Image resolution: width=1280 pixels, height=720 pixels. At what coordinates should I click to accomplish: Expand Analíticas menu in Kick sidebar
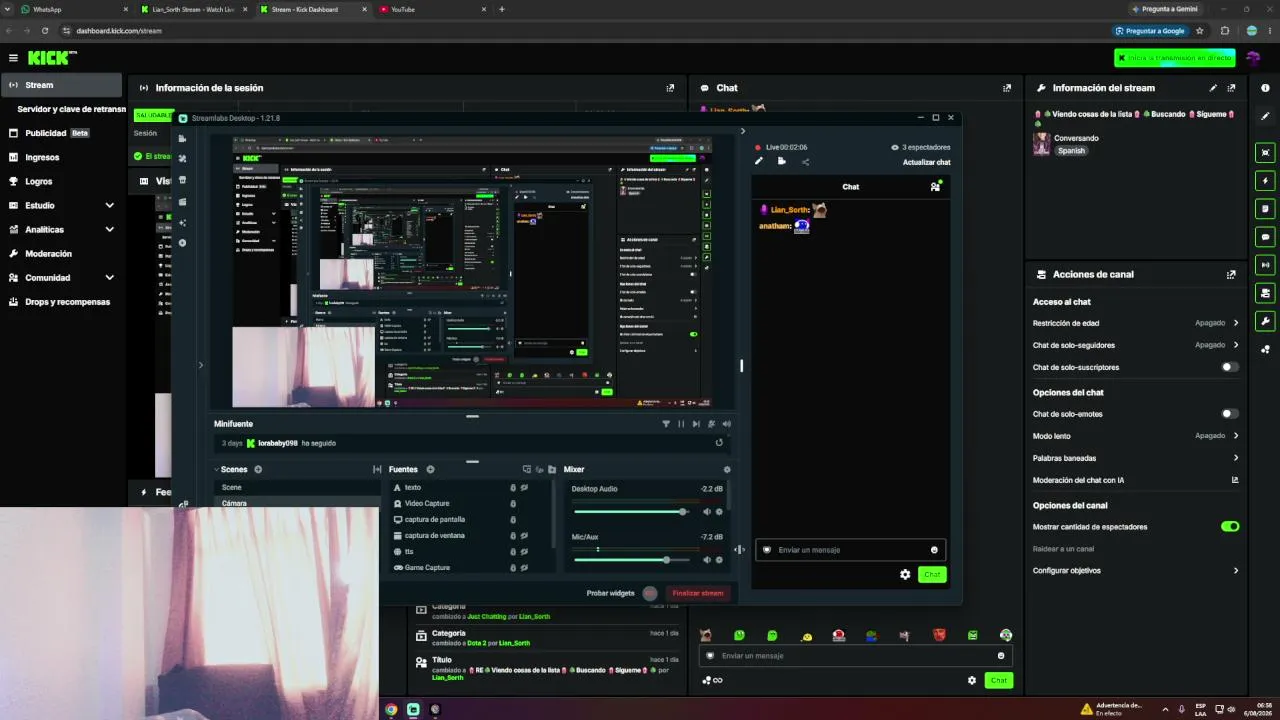(x=109, y=229)
